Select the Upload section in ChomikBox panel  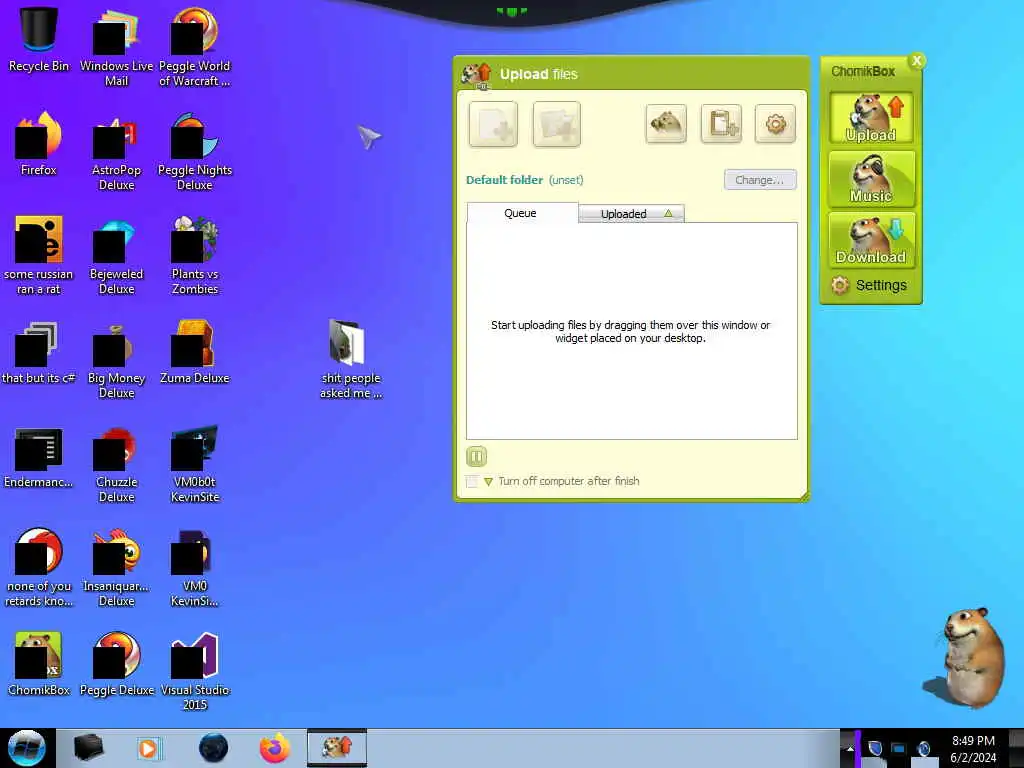point(871,118)
